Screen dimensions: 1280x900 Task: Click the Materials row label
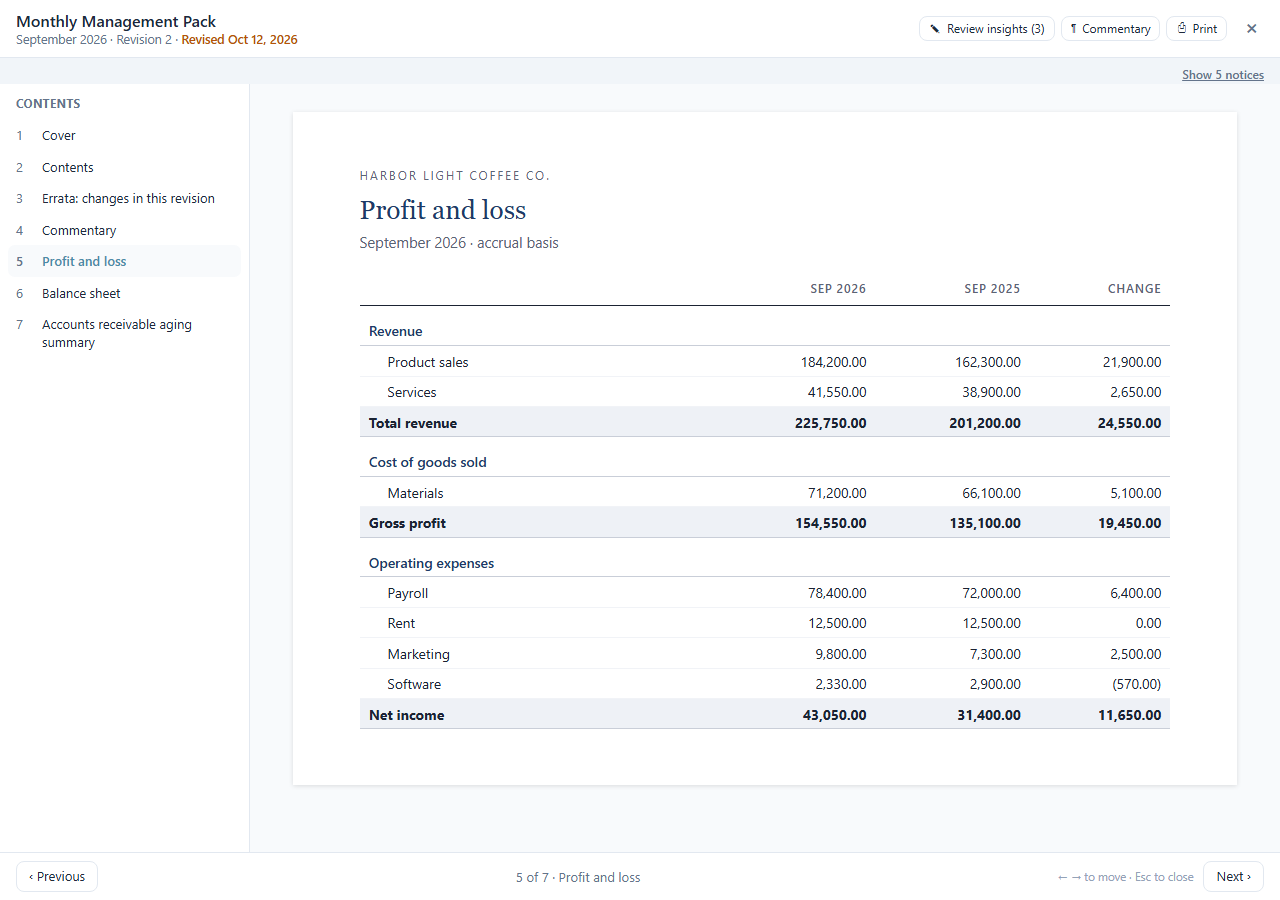415,493
